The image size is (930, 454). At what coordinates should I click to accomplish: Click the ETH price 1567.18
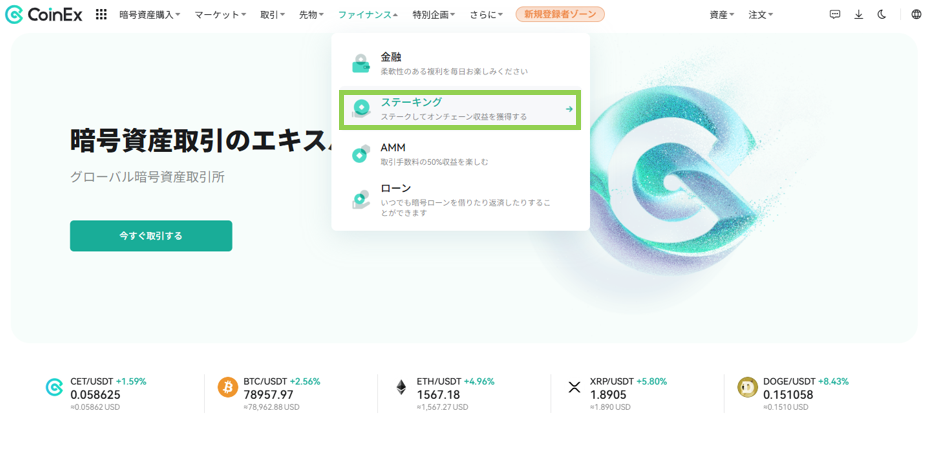point(438,395)
